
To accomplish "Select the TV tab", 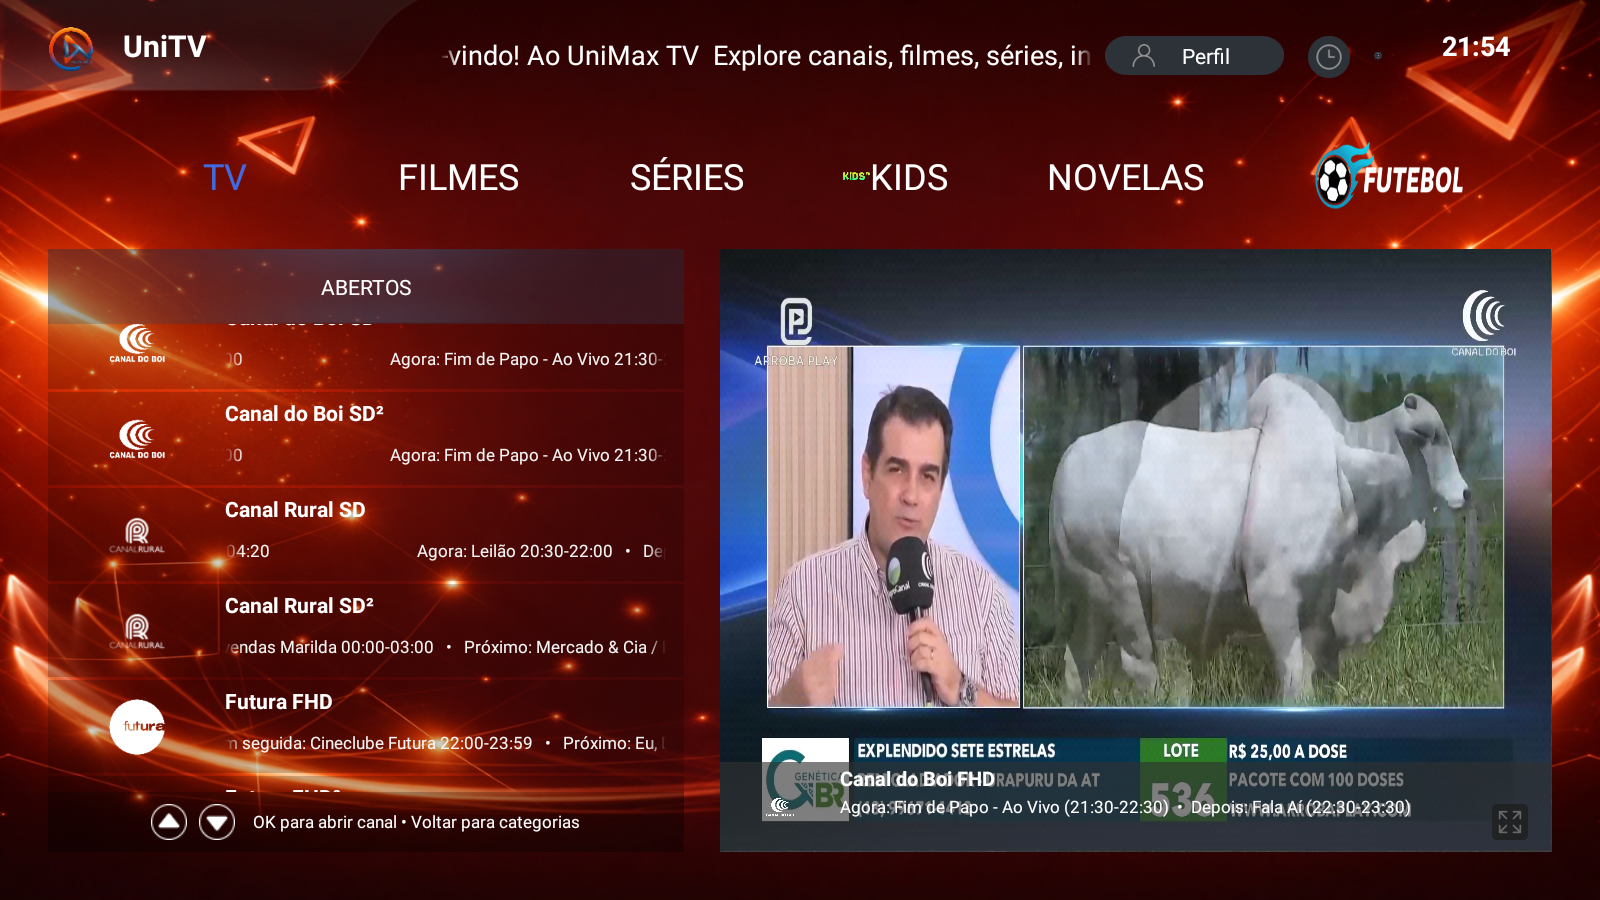I will (x=224, y=178).
